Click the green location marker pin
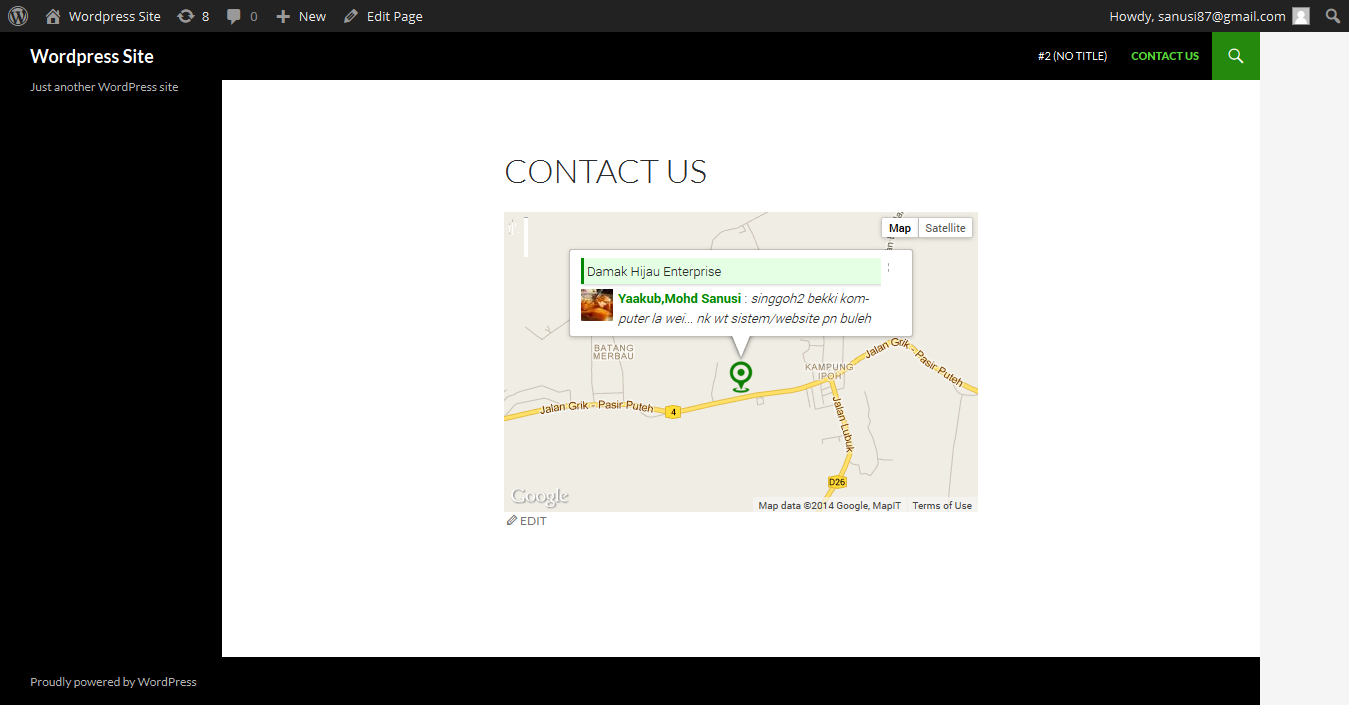 click(741, 377)
